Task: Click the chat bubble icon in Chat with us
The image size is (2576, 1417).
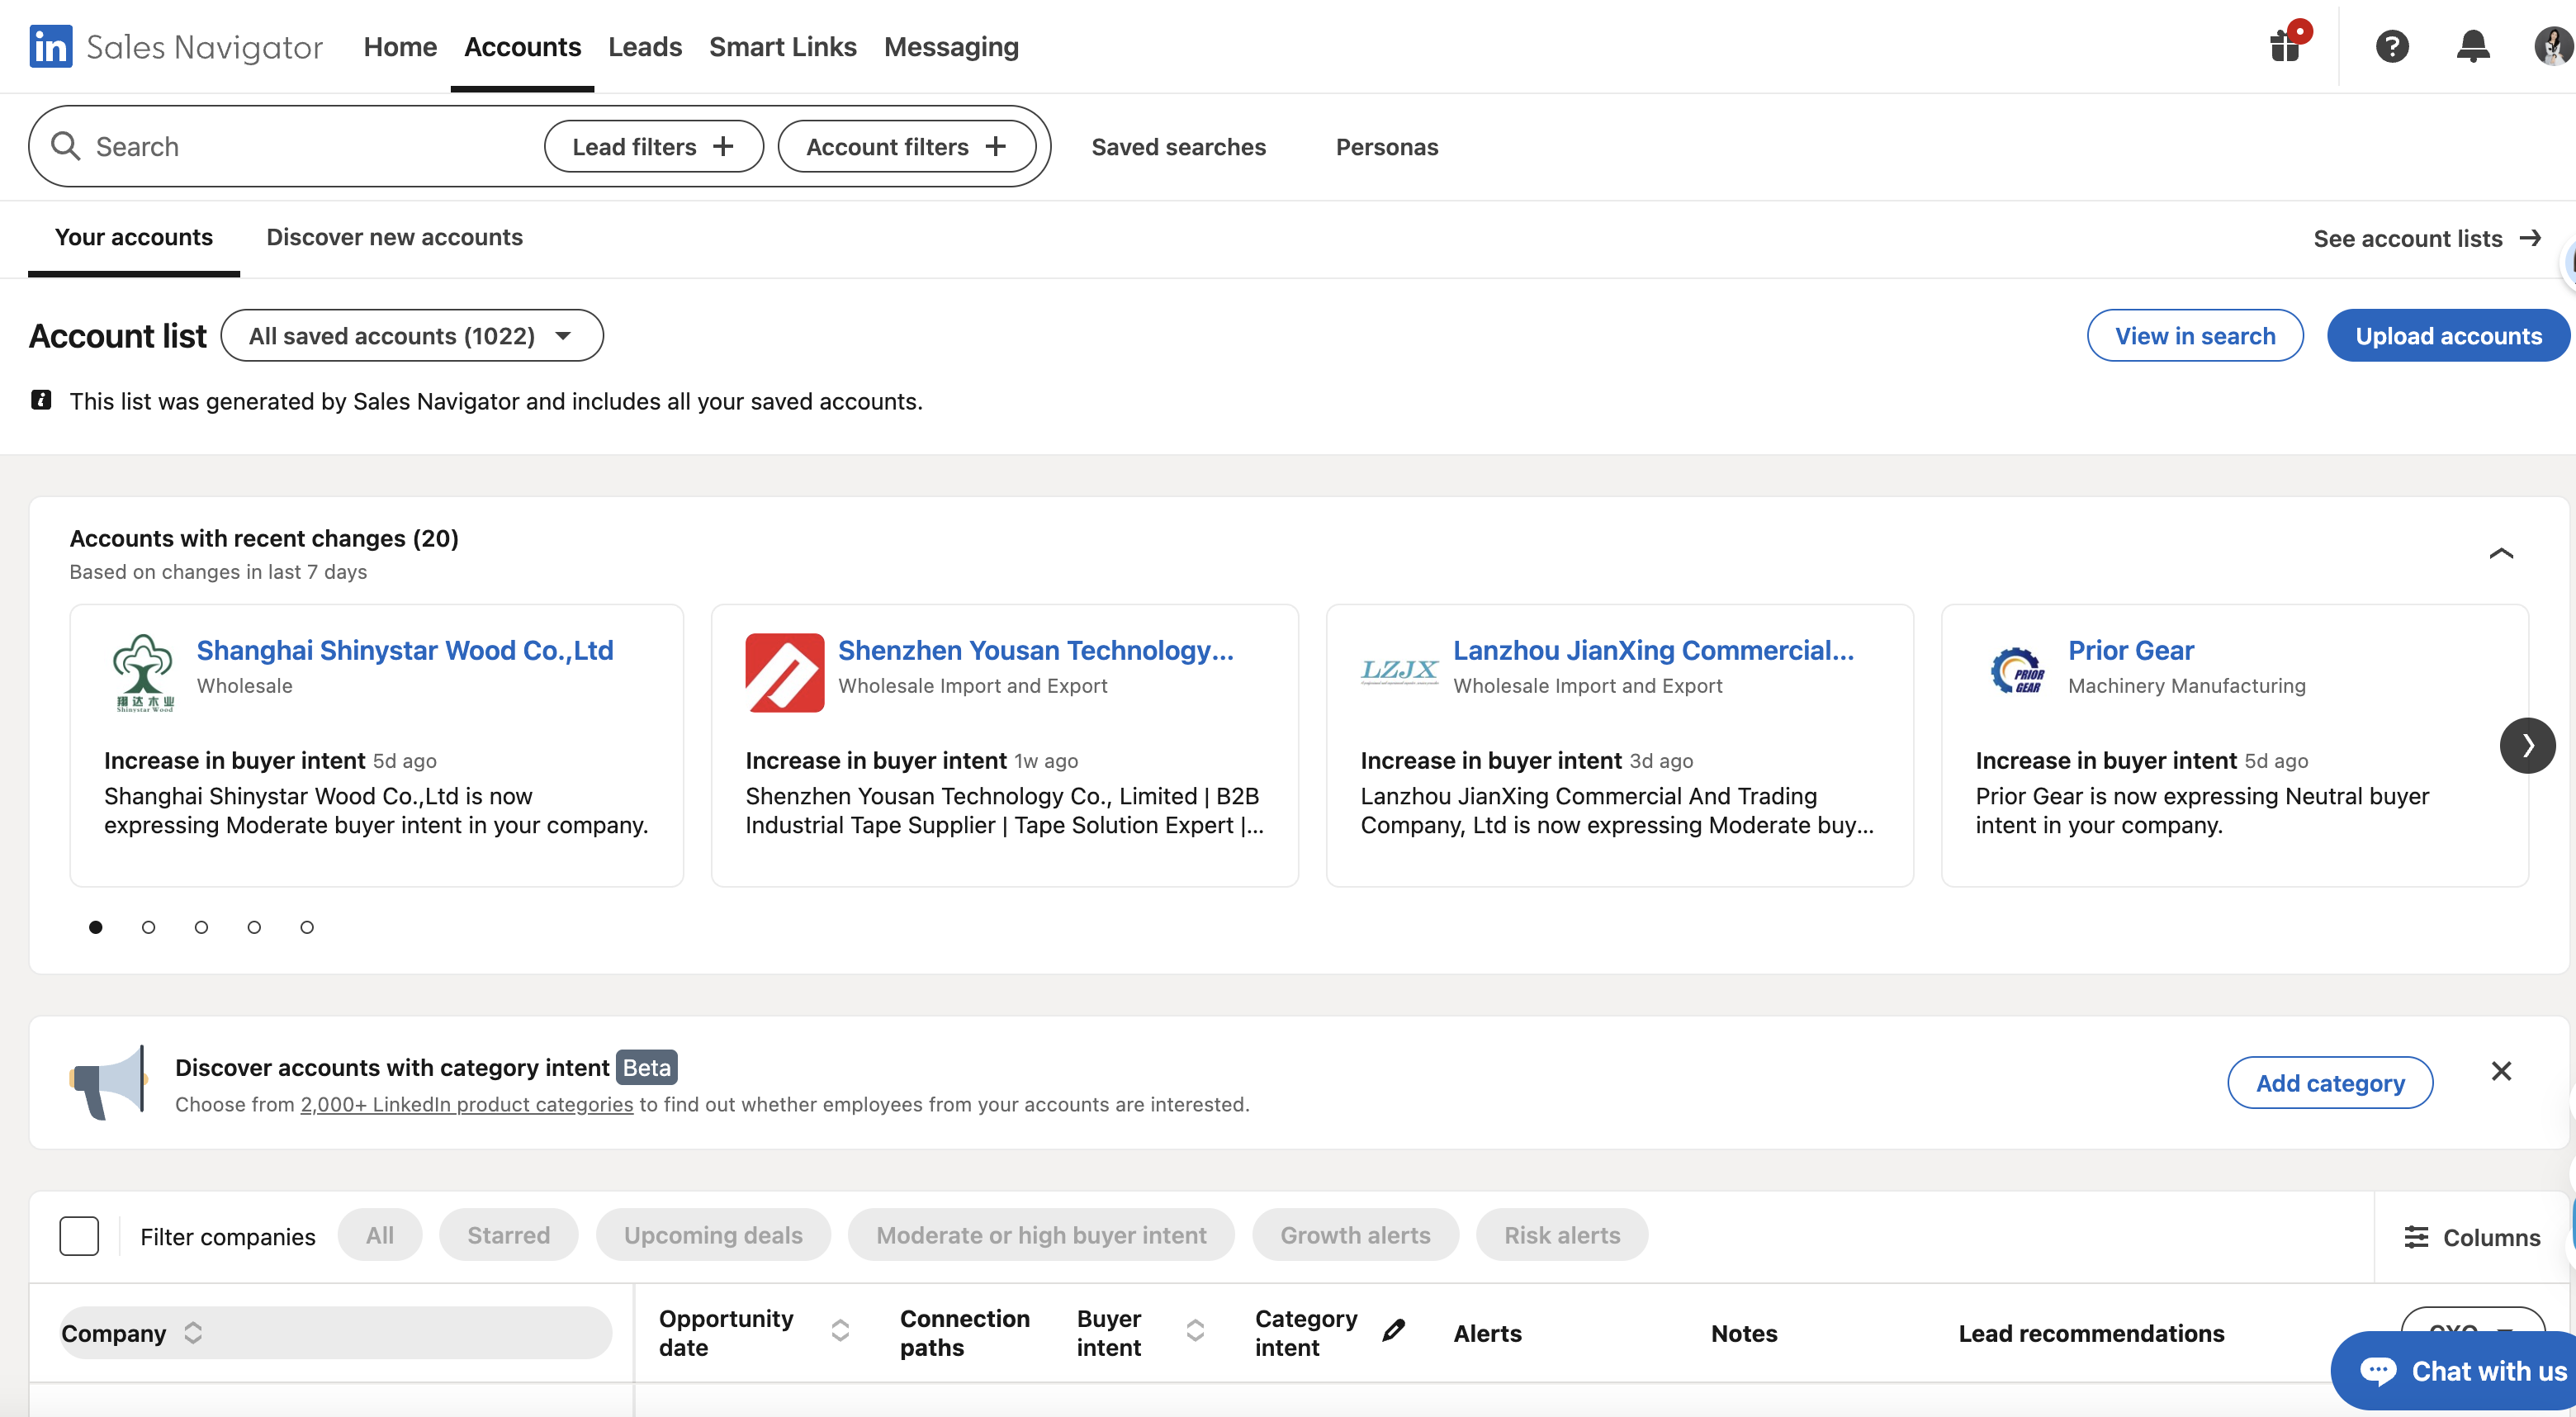Action: (x=2377, y=1370)
